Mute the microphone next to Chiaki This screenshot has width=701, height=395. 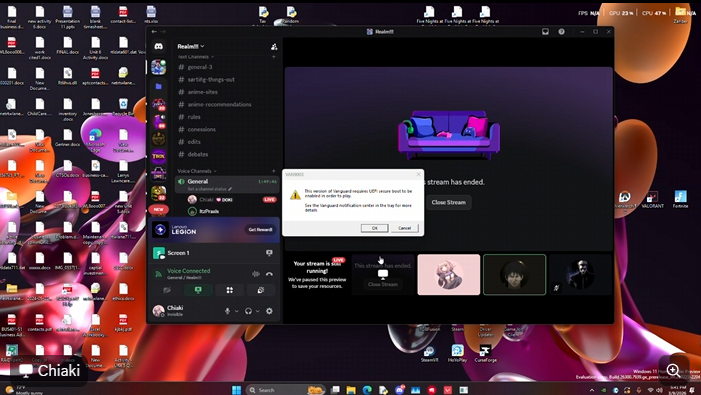228,311
